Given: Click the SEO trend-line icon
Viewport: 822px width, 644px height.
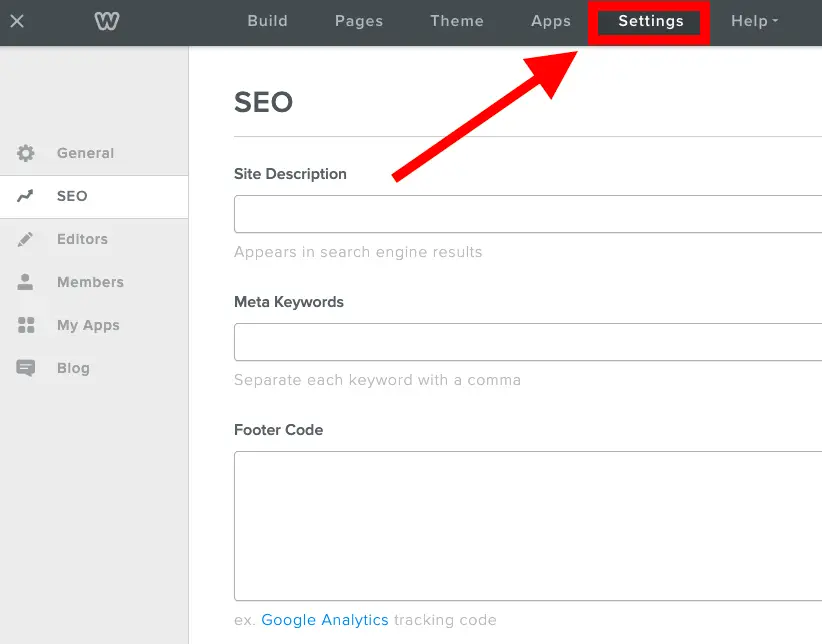Looking at the screenshot, I should [26, 196].
